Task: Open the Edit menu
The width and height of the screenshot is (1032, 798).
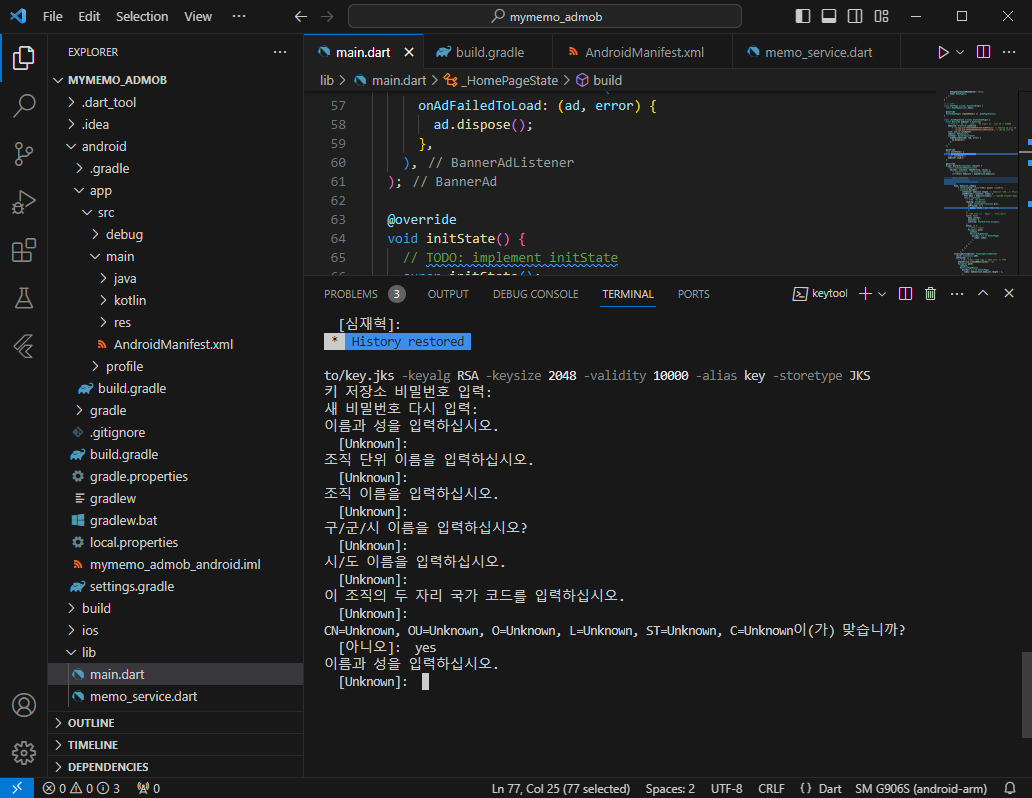Action: (x=89, y=16)
